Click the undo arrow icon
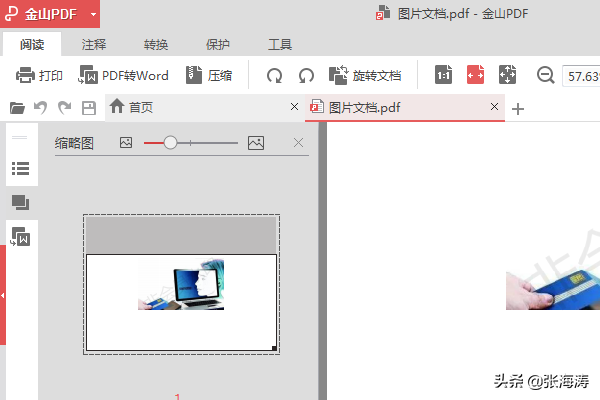The width and height of the screenshot is (600, 400). [x=41, y=108]
